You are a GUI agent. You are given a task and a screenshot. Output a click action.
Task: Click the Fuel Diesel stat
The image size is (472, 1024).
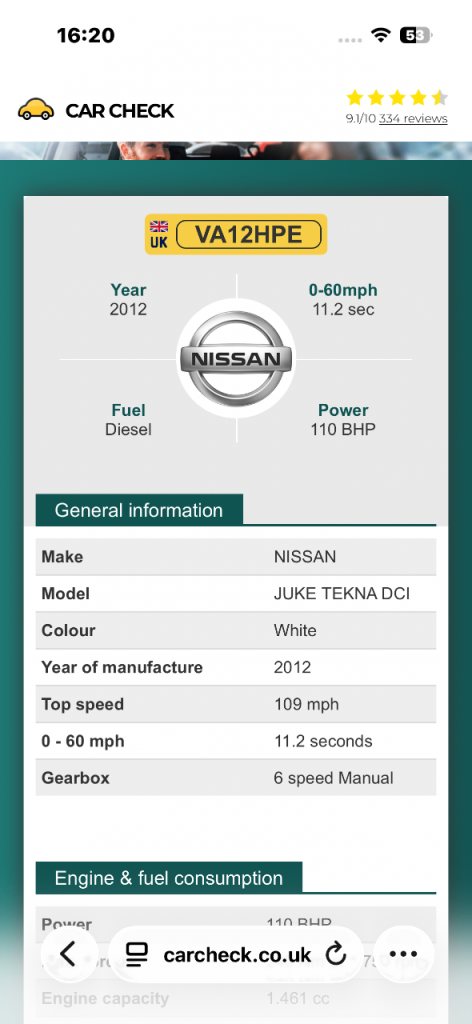click(129, 419)
